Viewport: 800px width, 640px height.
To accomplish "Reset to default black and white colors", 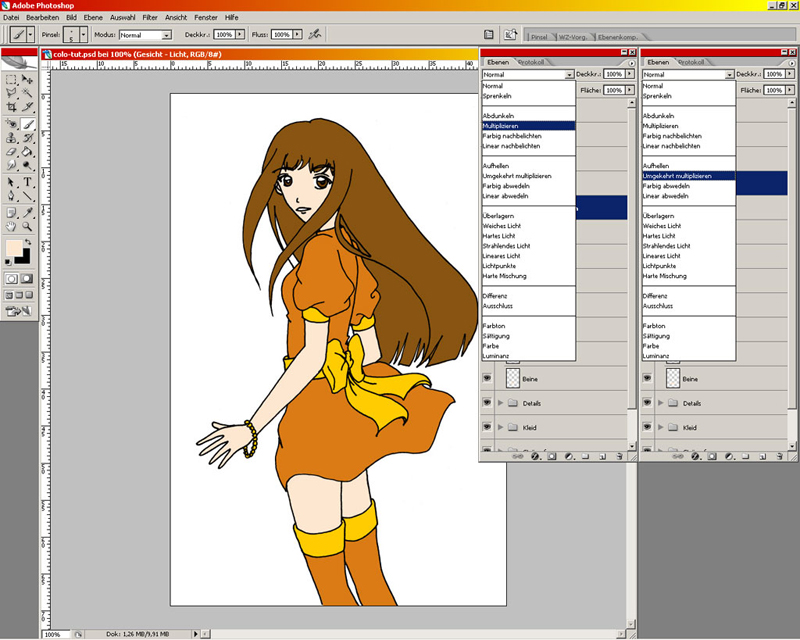I will point(8,262).
